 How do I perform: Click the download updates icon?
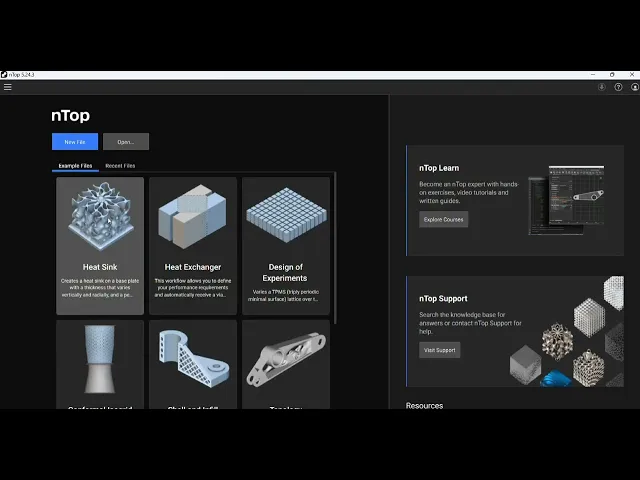[602, 87]
